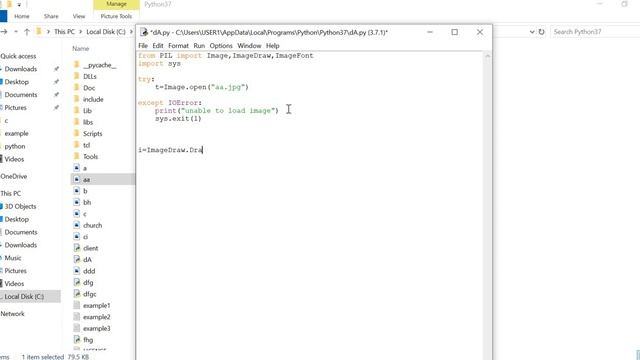
Task: Select the Lib folder icon
Action: 76,111
